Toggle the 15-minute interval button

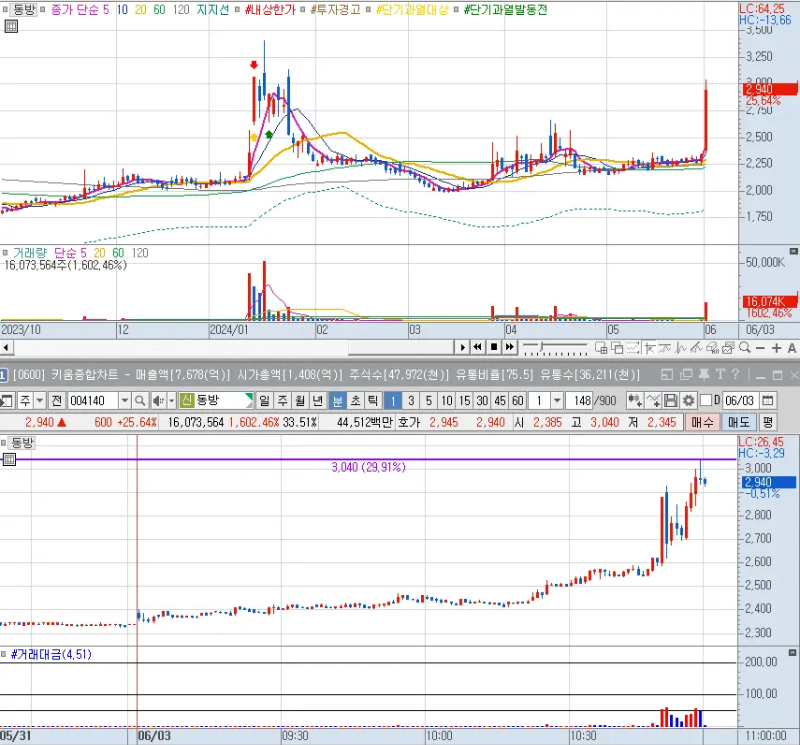coord(464,401)
